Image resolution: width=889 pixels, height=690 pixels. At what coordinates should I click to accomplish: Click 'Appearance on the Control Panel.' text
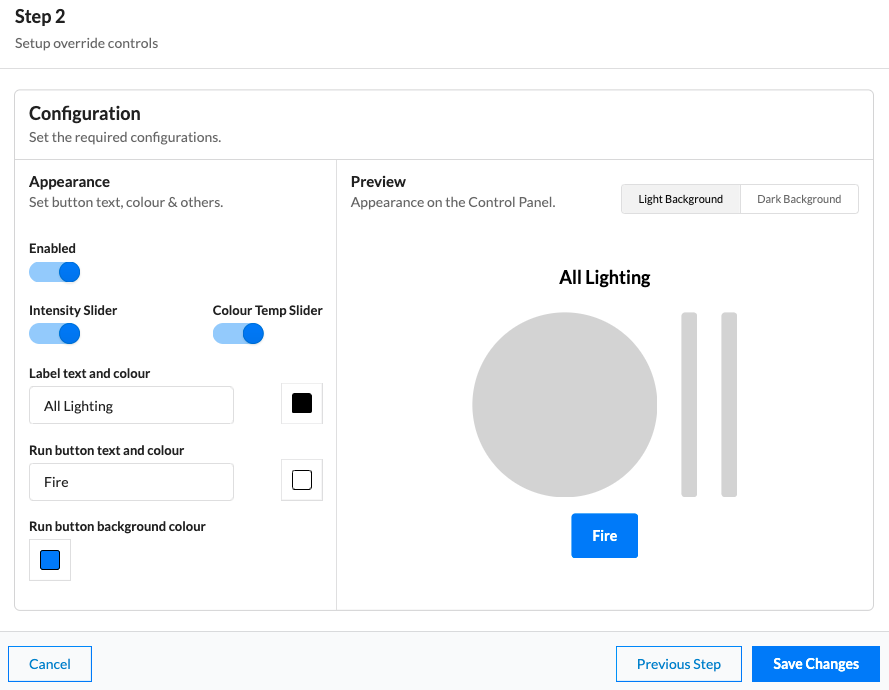click(x=453, y=202)
